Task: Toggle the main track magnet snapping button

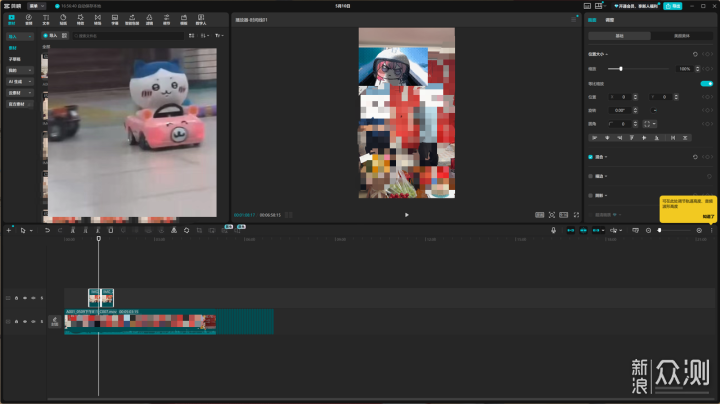Action: point(570,230)
